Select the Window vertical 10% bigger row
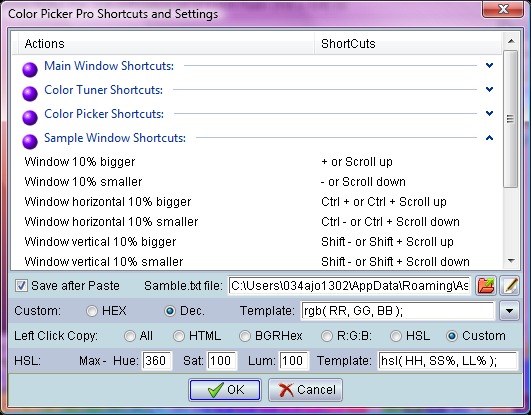The image size is (531, 415). [x=257, y=242]
